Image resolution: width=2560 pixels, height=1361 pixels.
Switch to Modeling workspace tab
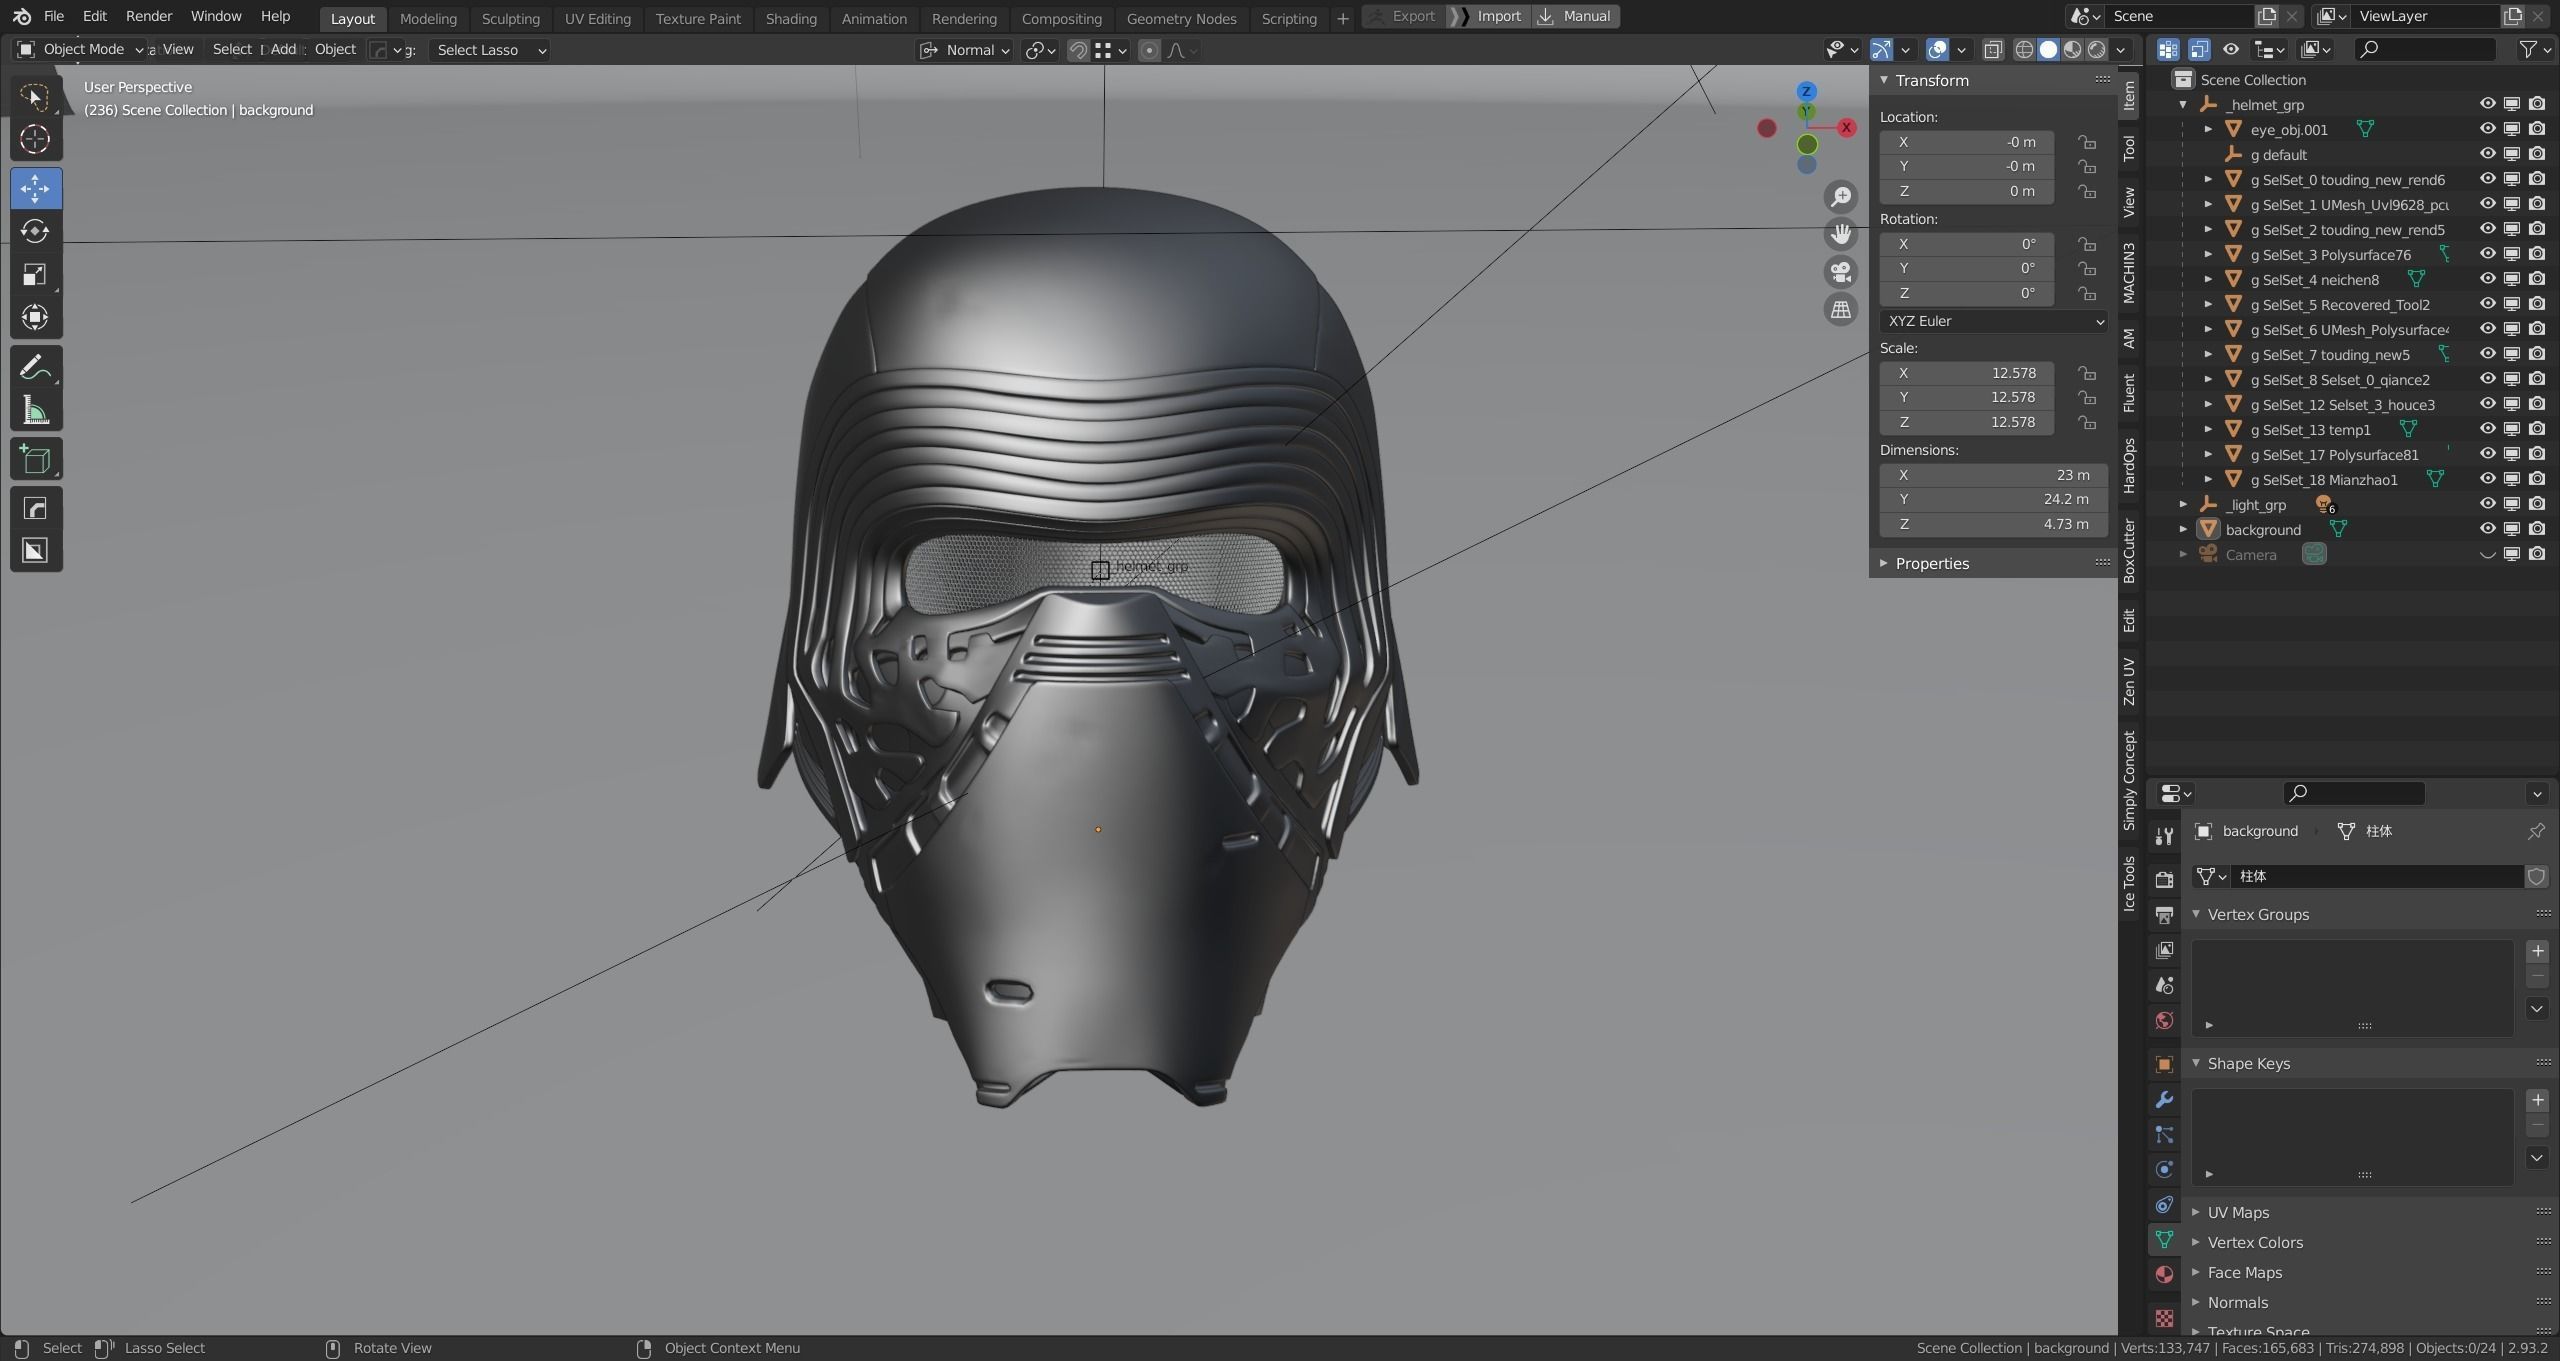[428, 18]
